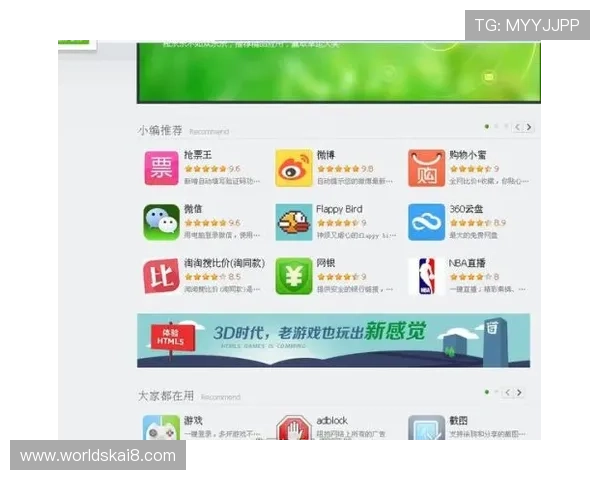Select second page dot of 大家都在用

tap(496, 392)
